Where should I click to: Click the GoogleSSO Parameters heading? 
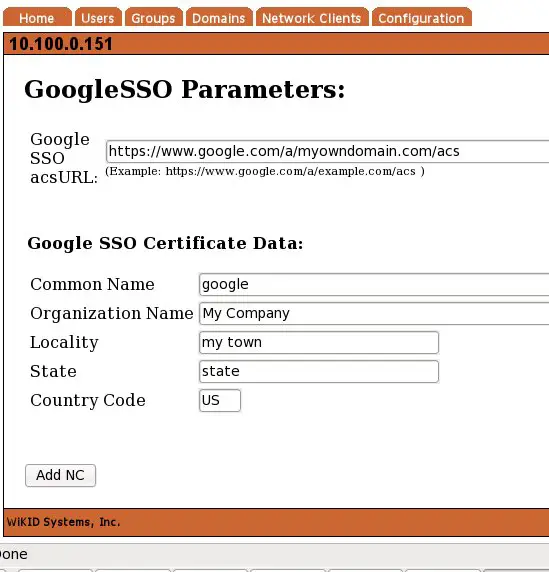point(185,90)
